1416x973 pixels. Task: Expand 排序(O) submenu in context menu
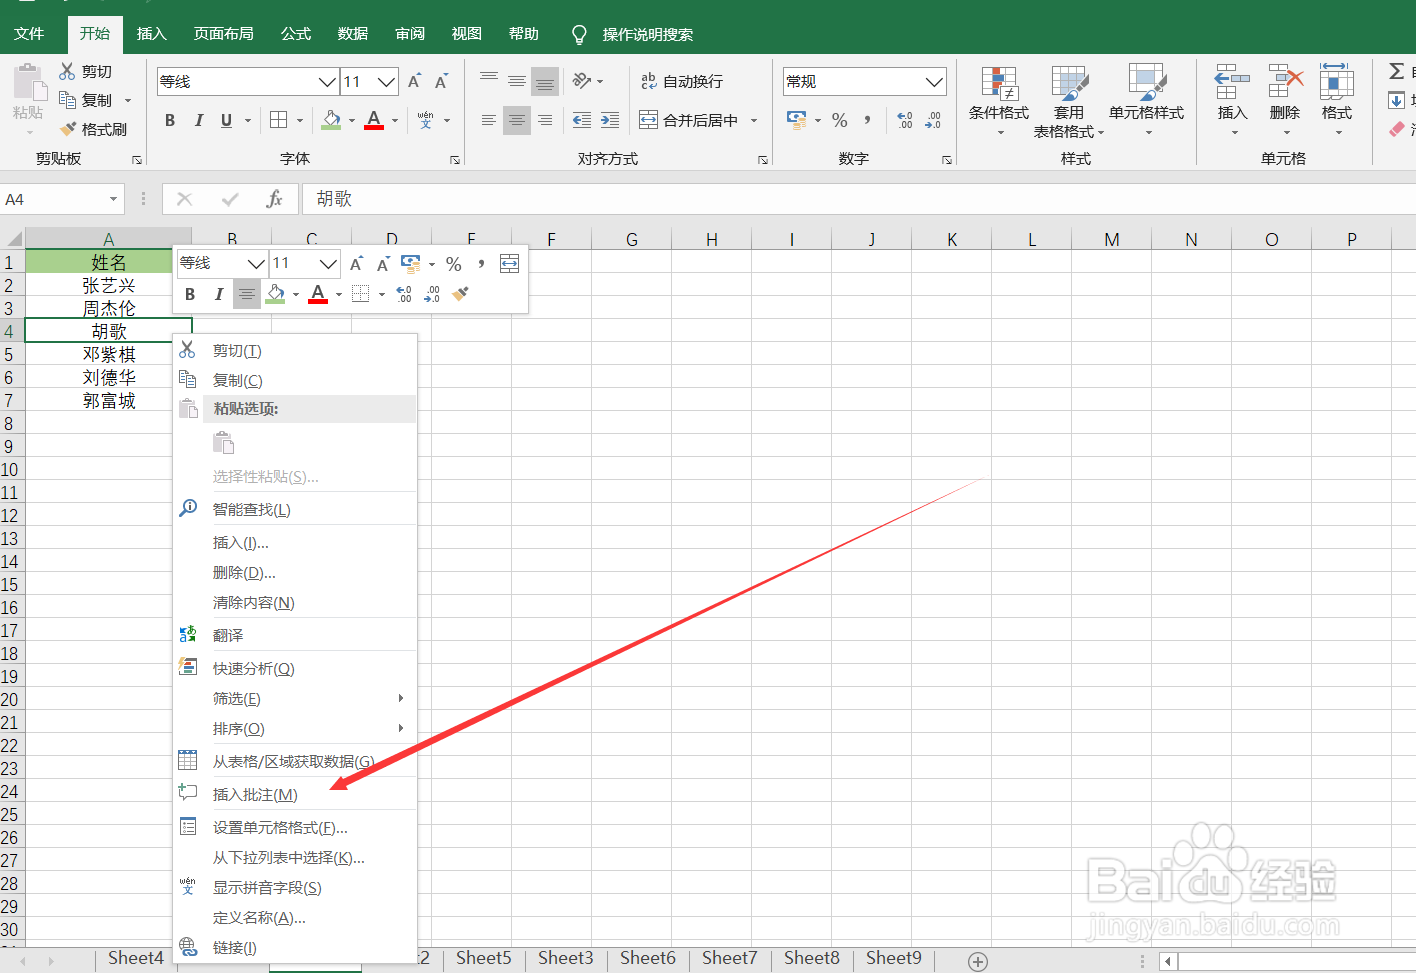[x=401, y=728]
